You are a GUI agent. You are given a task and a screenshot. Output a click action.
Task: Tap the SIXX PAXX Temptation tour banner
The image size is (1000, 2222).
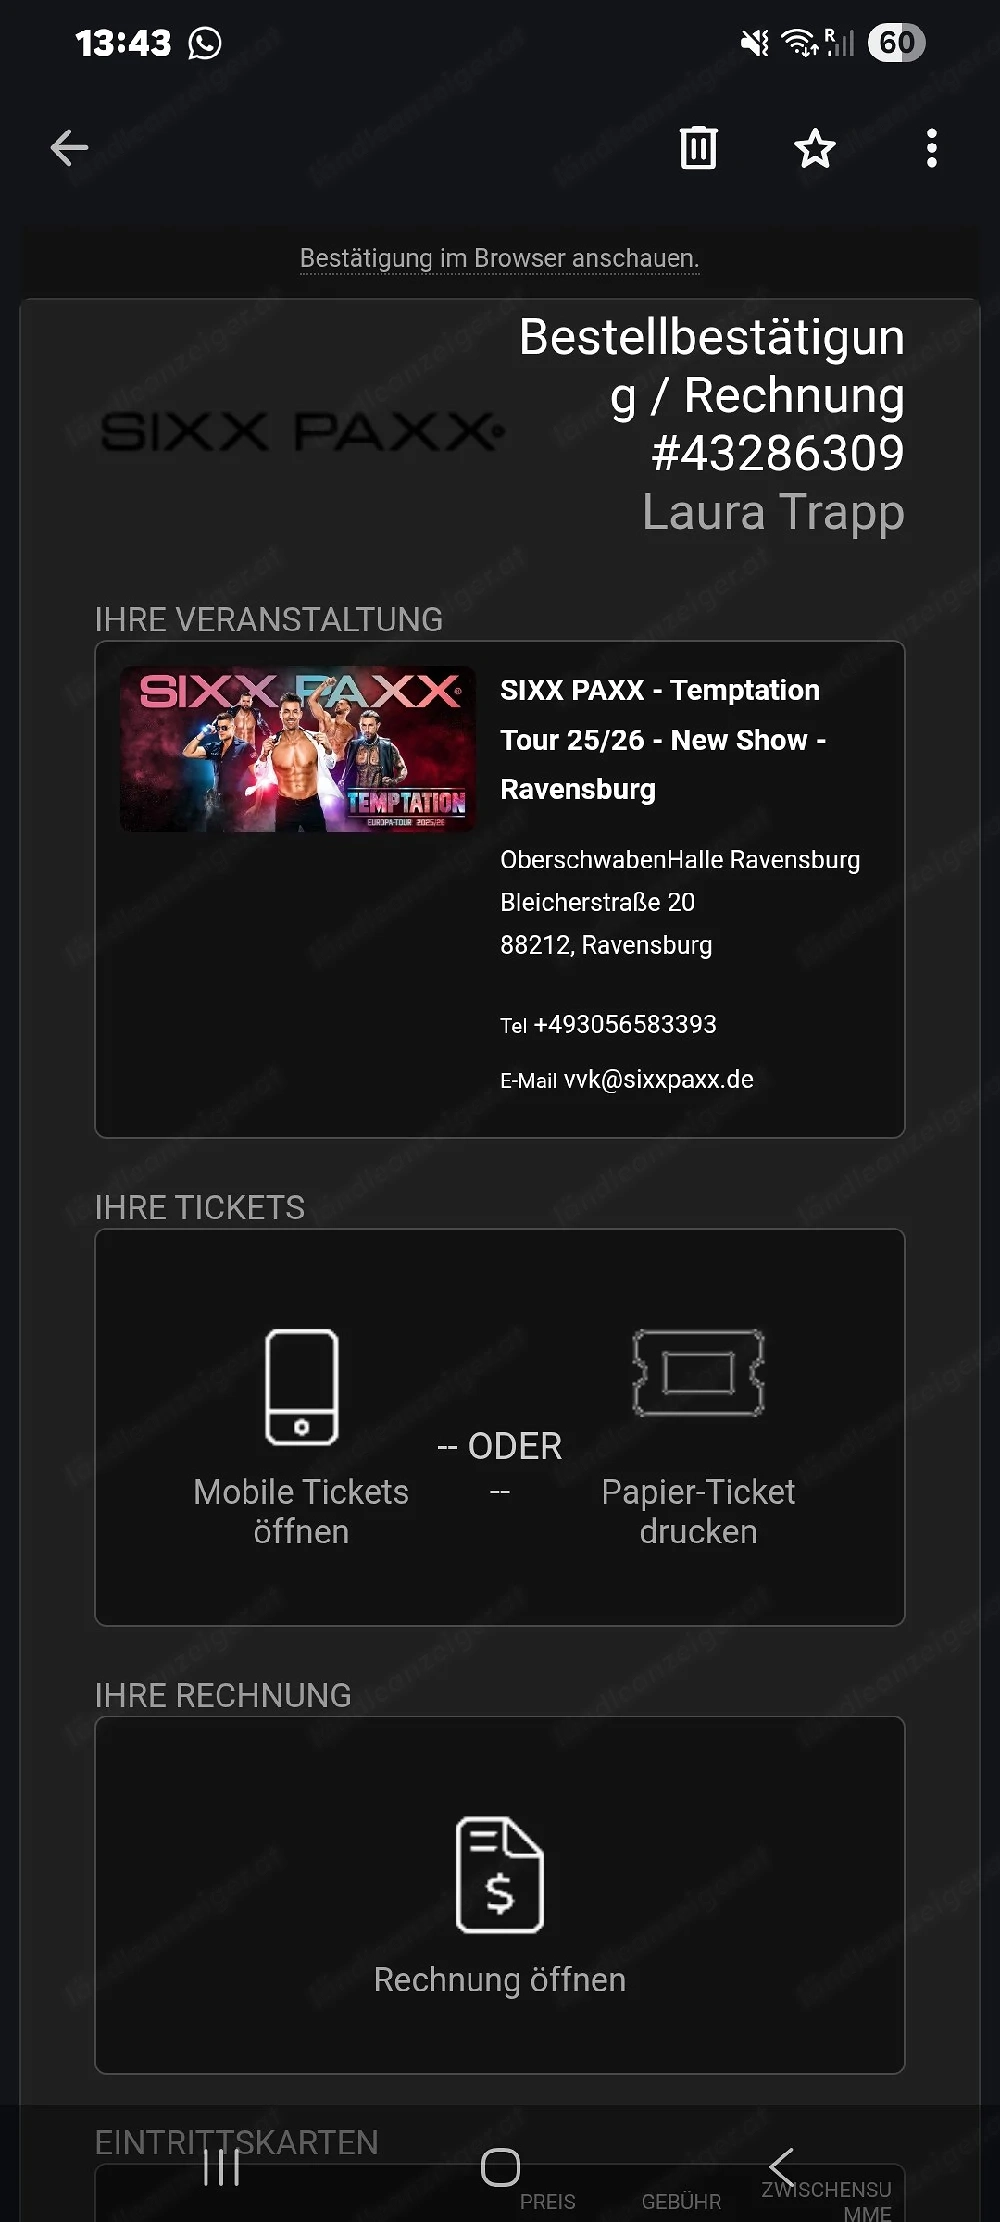click(298, 749)
